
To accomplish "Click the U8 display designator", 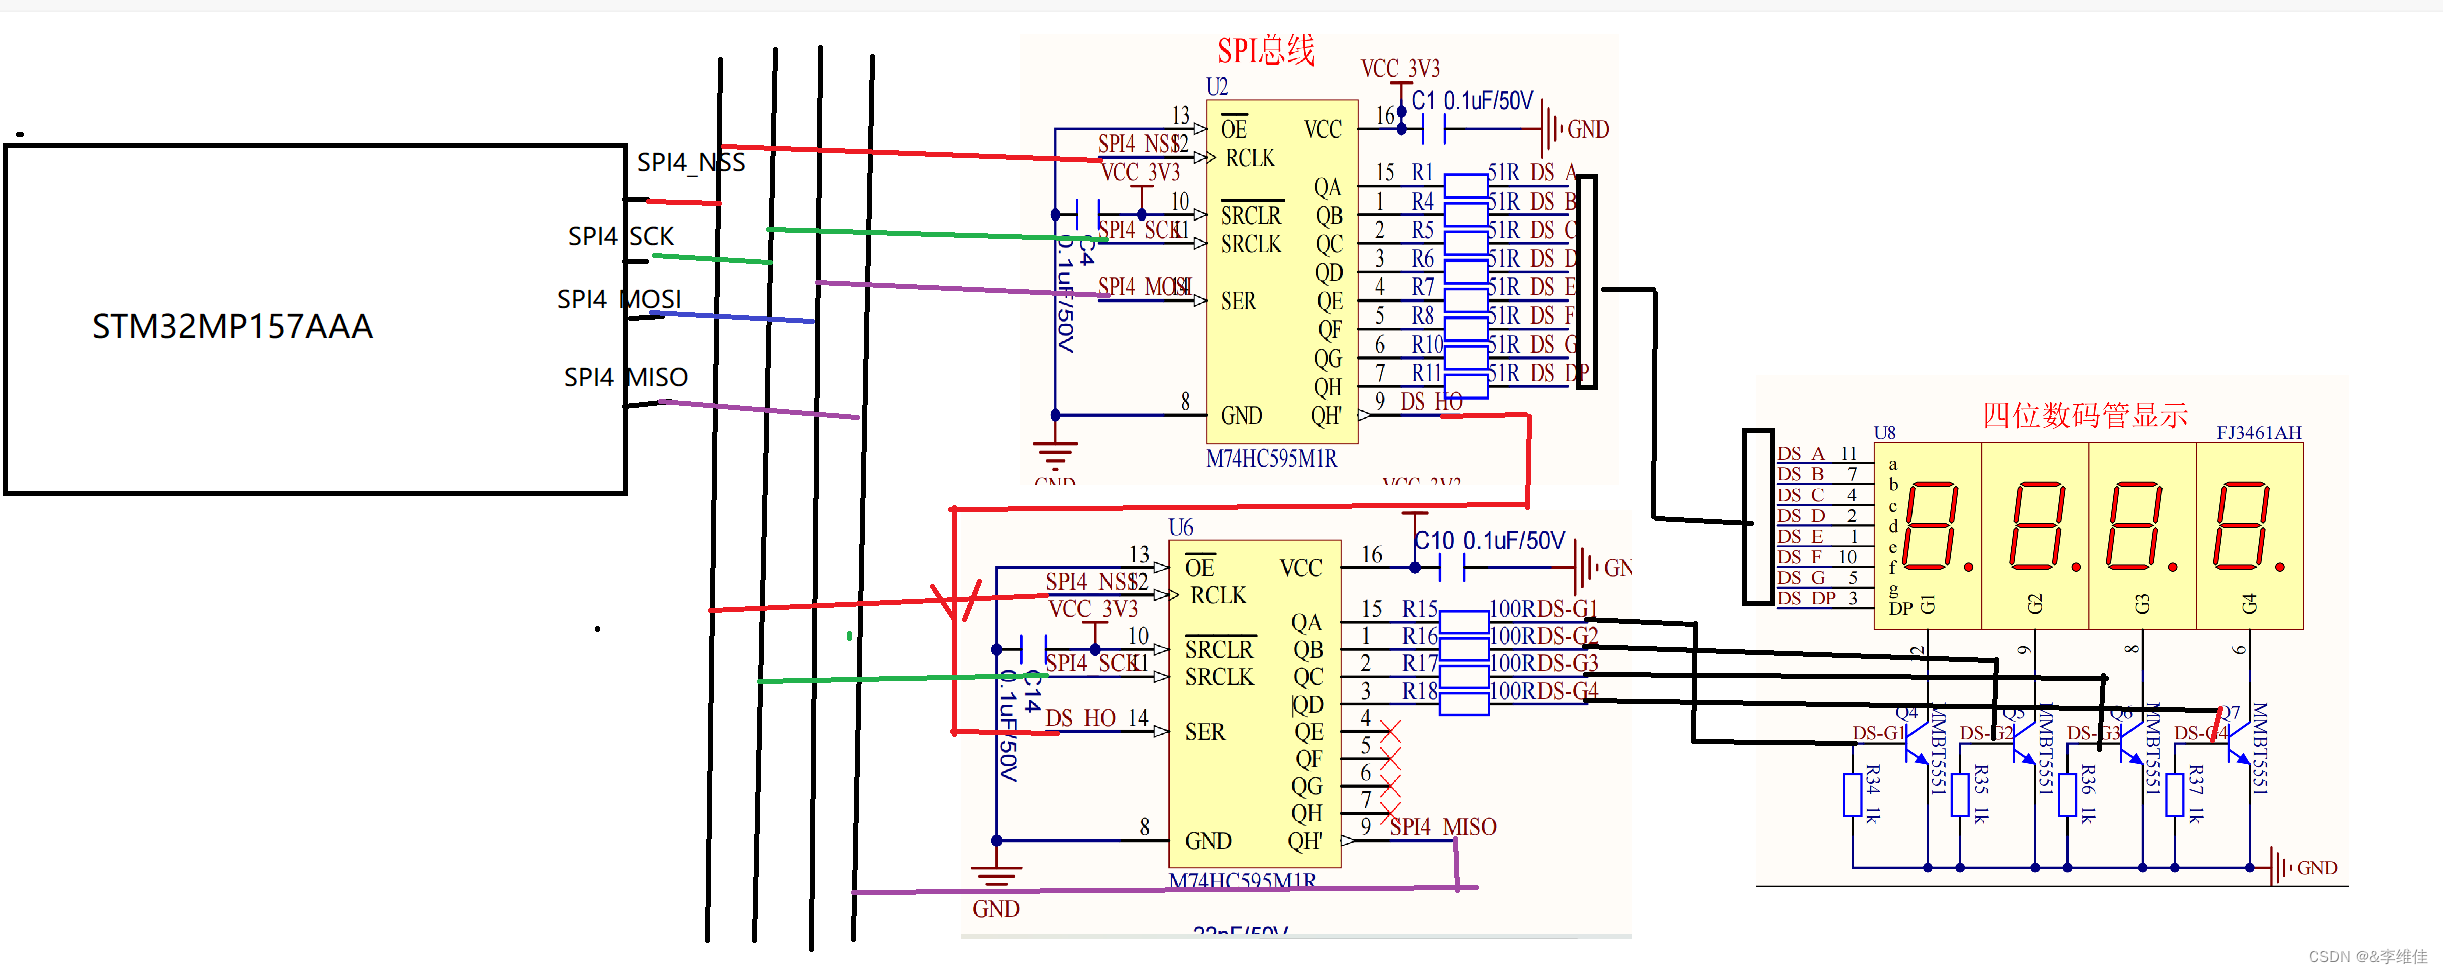I will click(x=1885, y=433).
